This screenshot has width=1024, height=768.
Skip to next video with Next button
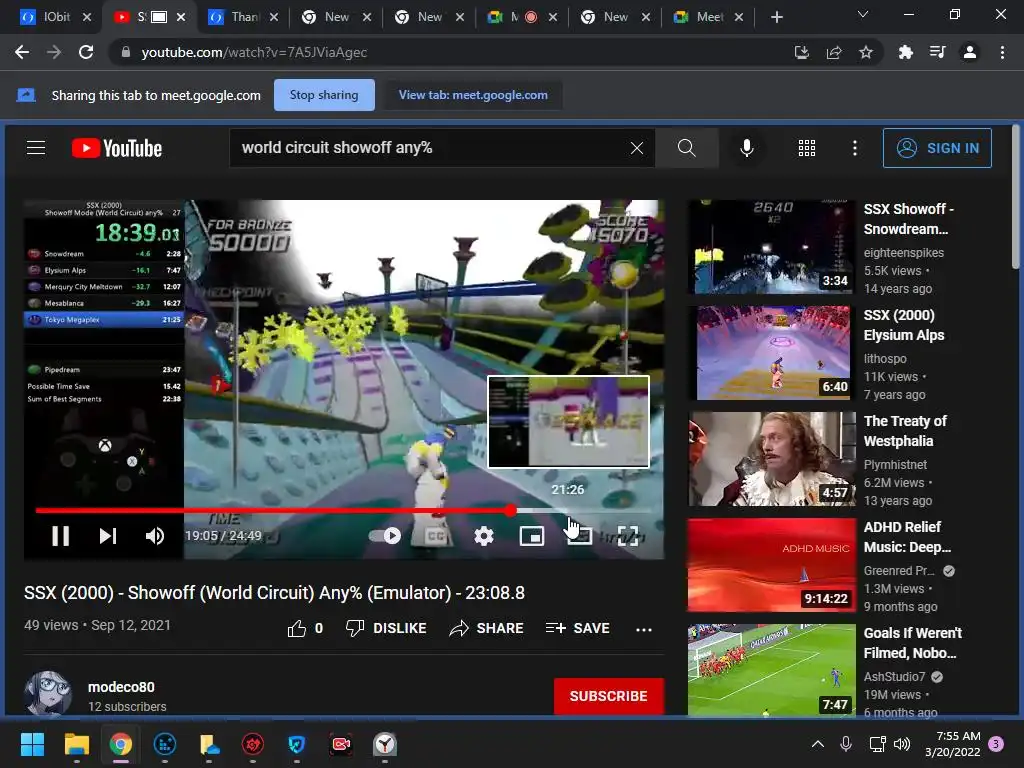(x=108, y=536)
